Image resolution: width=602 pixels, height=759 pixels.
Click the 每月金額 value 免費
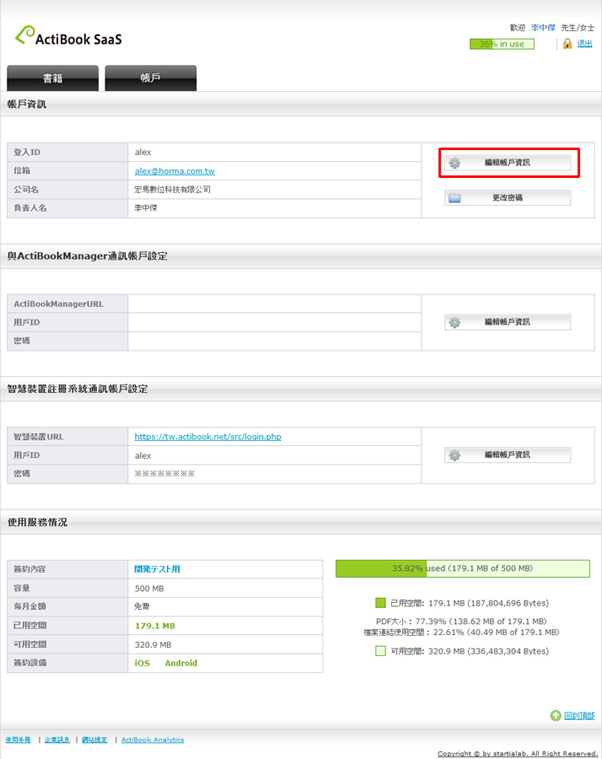[142, 606]
